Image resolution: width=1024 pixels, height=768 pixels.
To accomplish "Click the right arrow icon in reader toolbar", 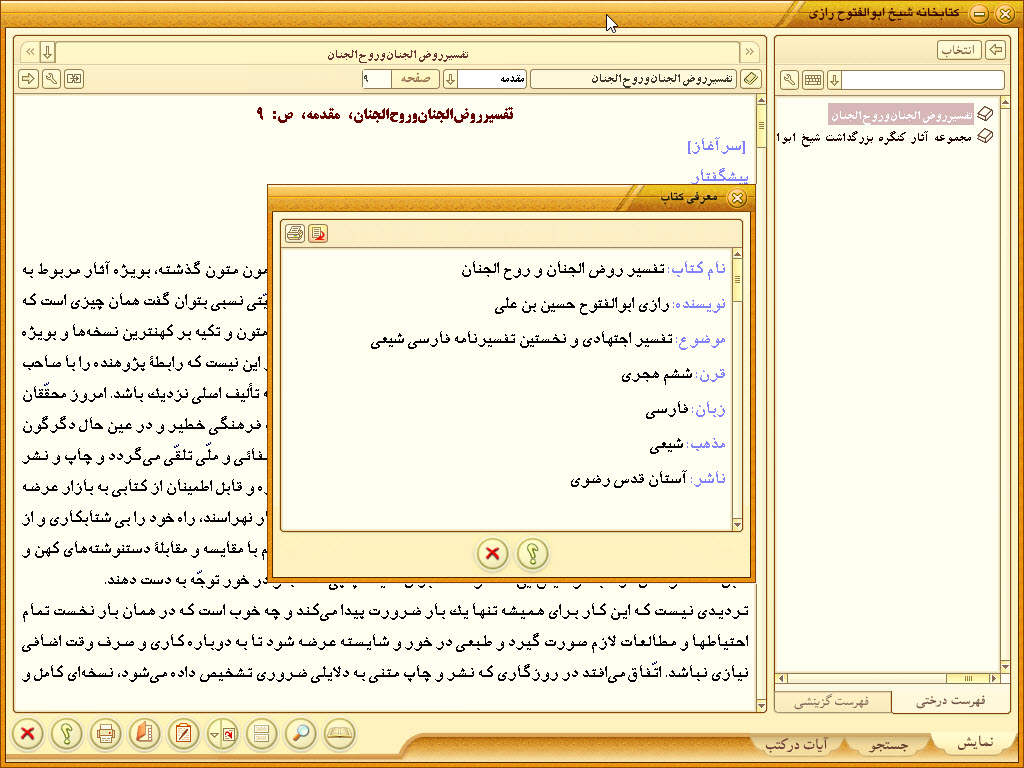I will [28, 79].
